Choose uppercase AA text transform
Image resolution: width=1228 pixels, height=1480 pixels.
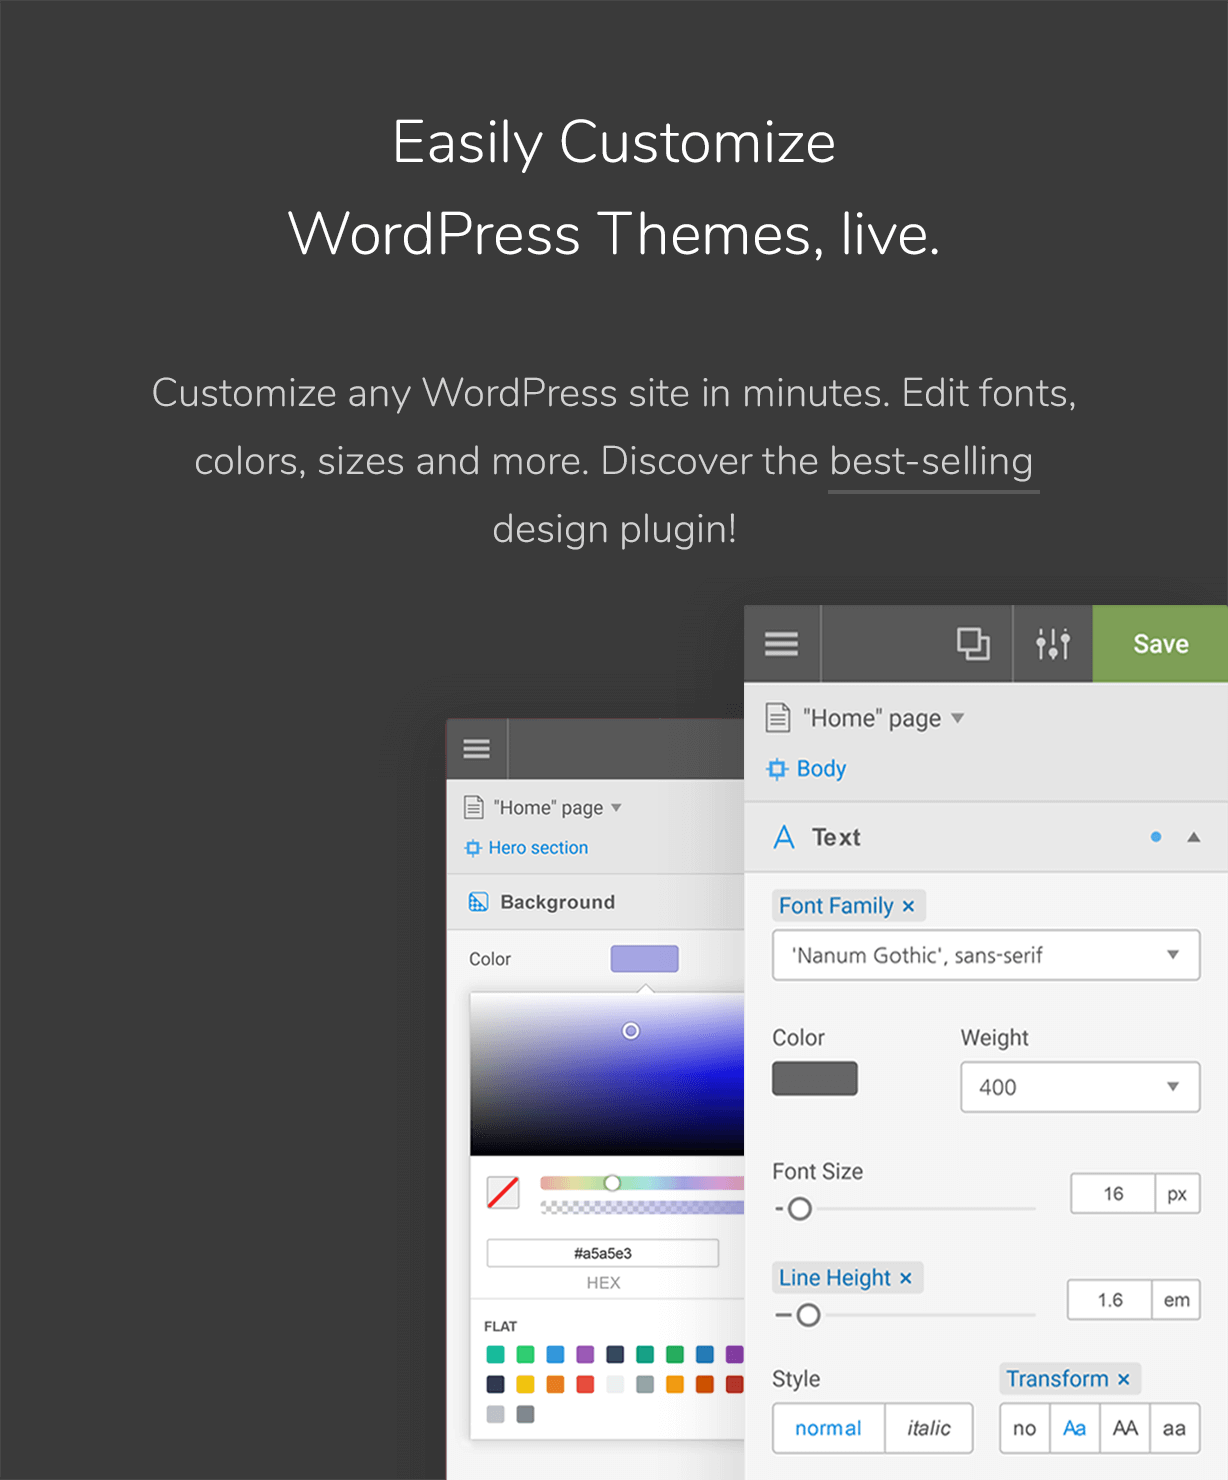pyautogui.click(x=1125, y=1428)
